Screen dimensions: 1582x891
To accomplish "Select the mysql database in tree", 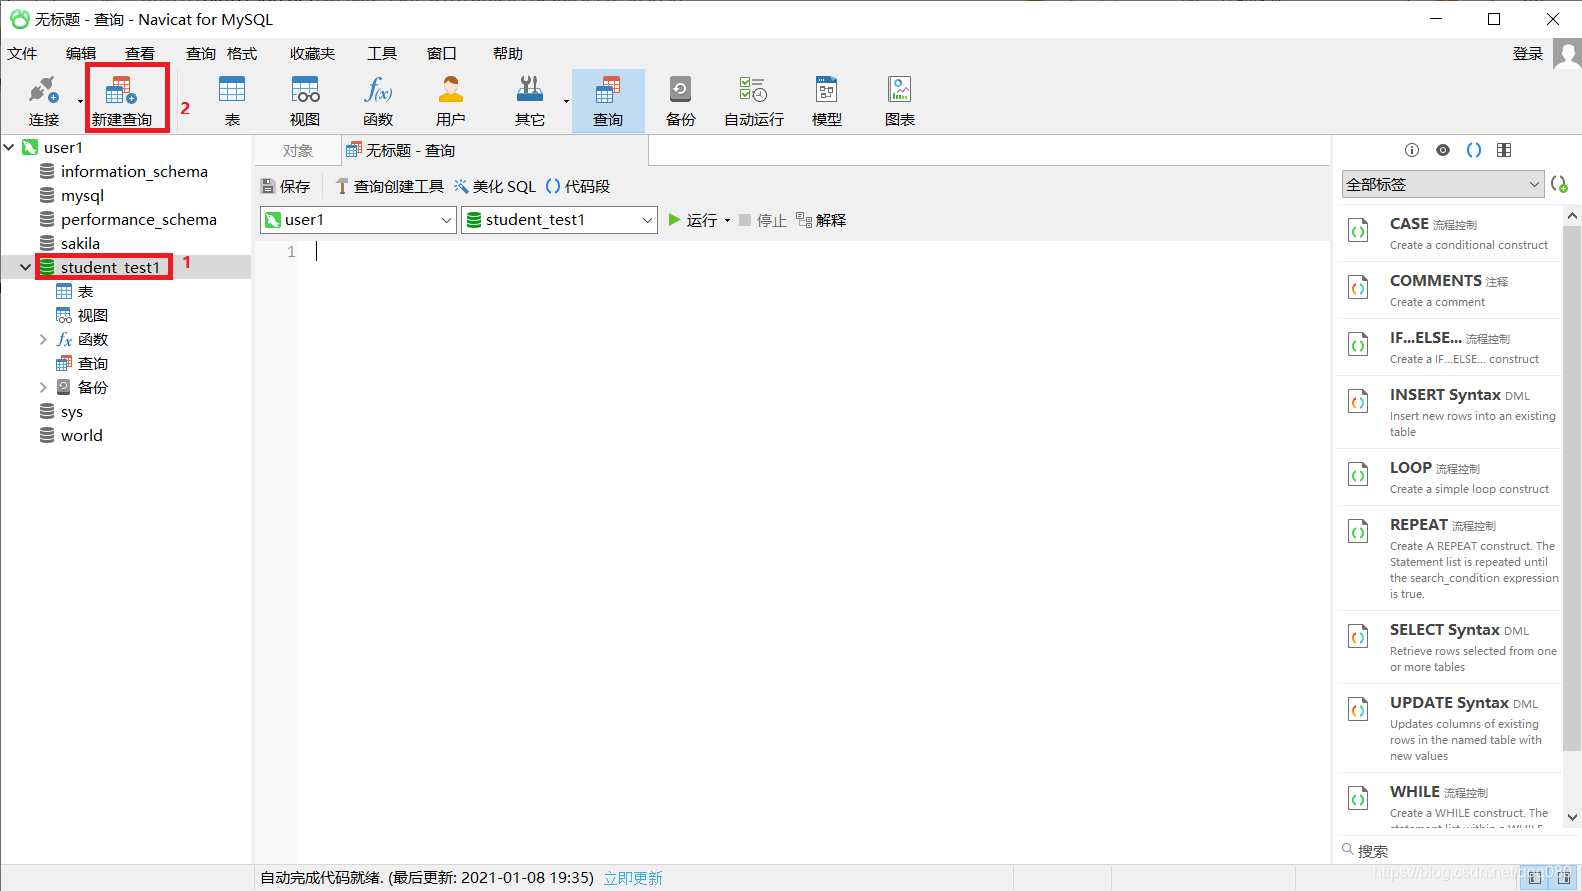I will 82,195.
